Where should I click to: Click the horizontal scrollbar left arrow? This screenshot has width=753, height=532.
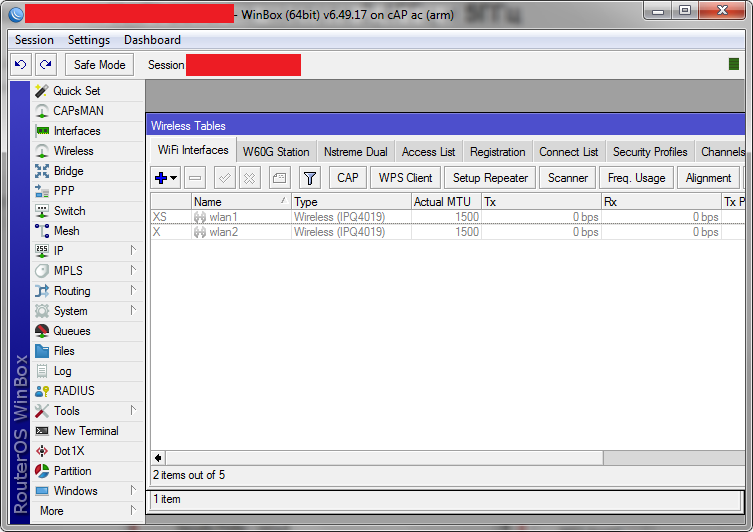(158, 458)
